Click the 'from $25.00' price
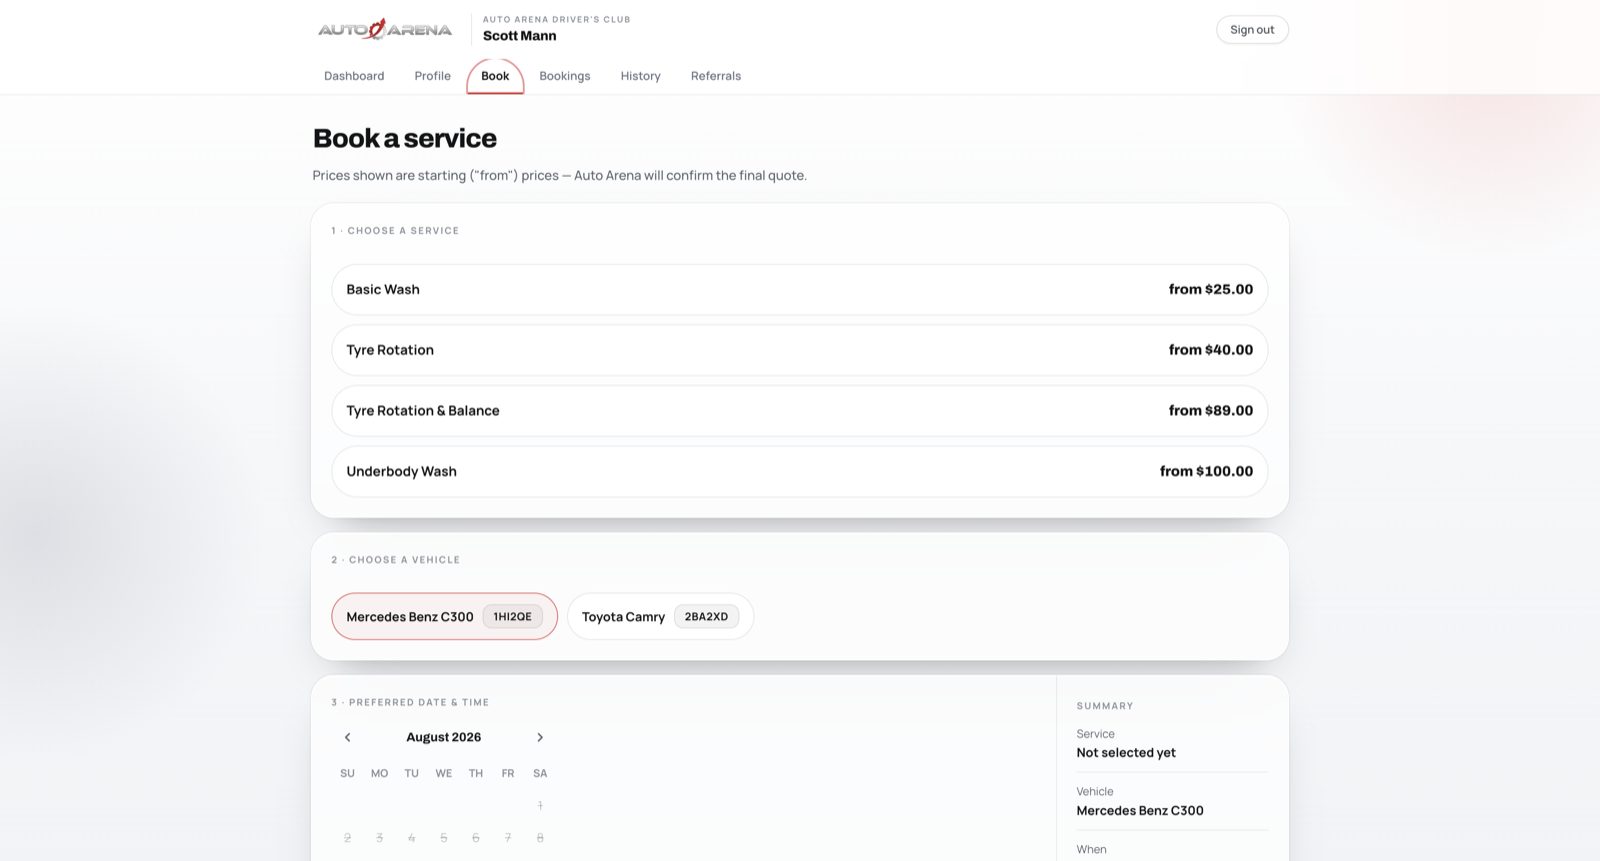Viewport: 1600px width, 861px height. tap(1211, 289)
